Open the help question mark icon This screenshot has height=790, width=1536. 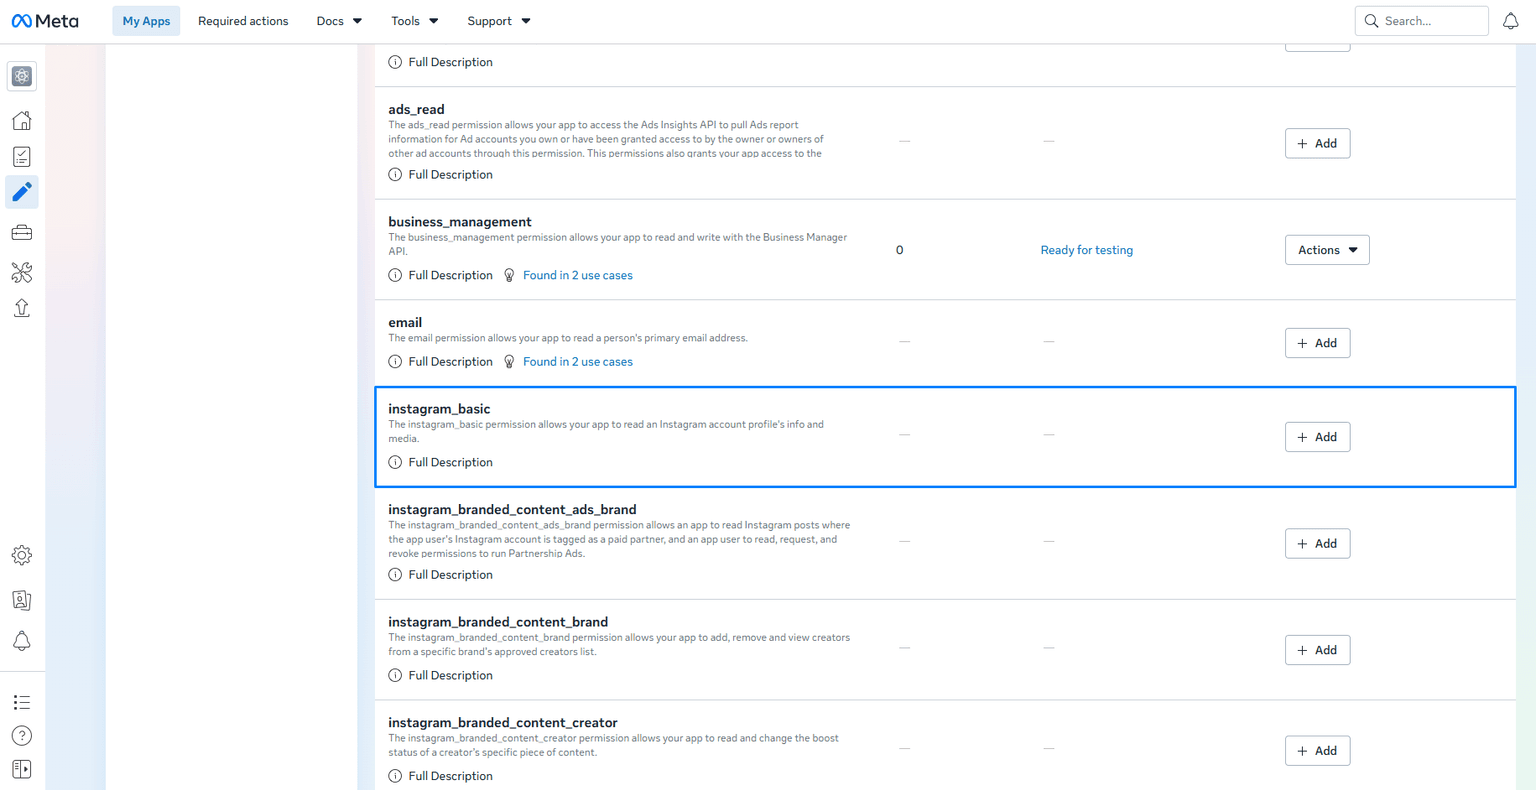[22, 736]
